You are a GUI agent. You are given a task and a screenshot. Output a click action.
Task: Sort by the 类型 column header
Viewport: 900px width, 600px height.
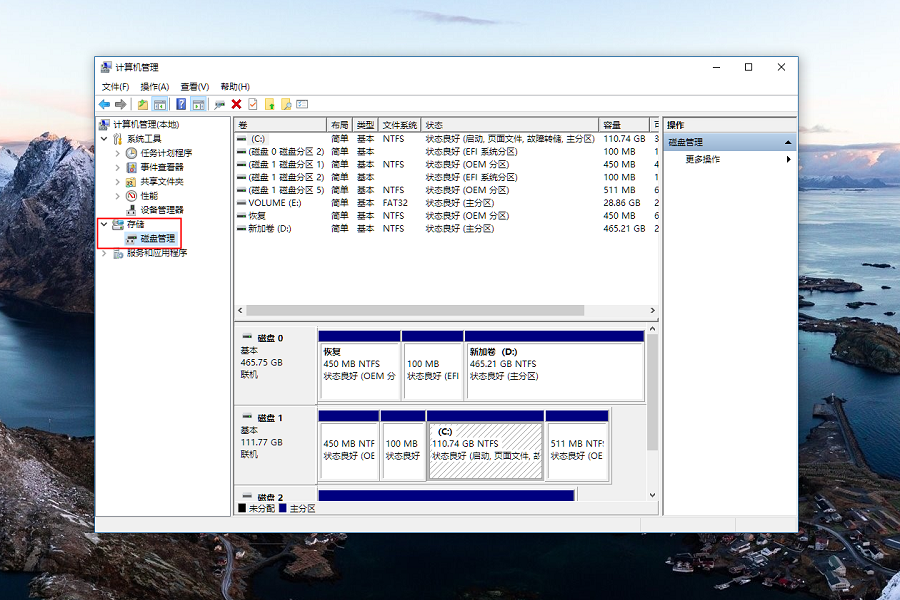(365, 125)
